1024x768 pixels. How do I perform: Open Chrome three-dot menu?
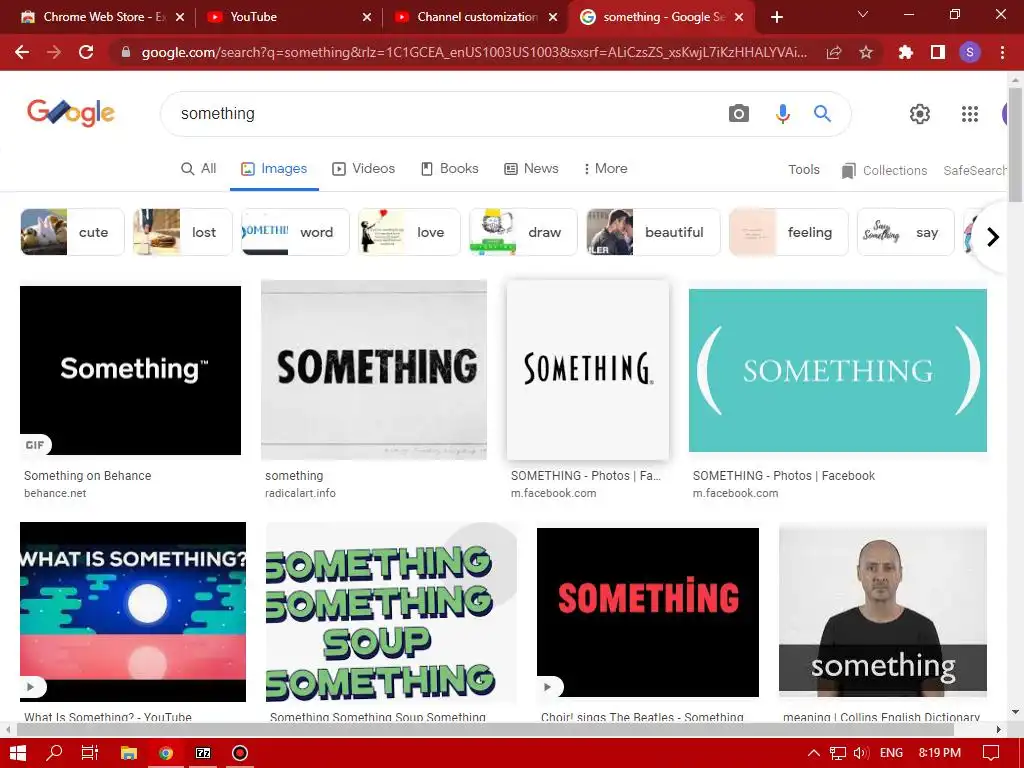[x=1002, y=52]
